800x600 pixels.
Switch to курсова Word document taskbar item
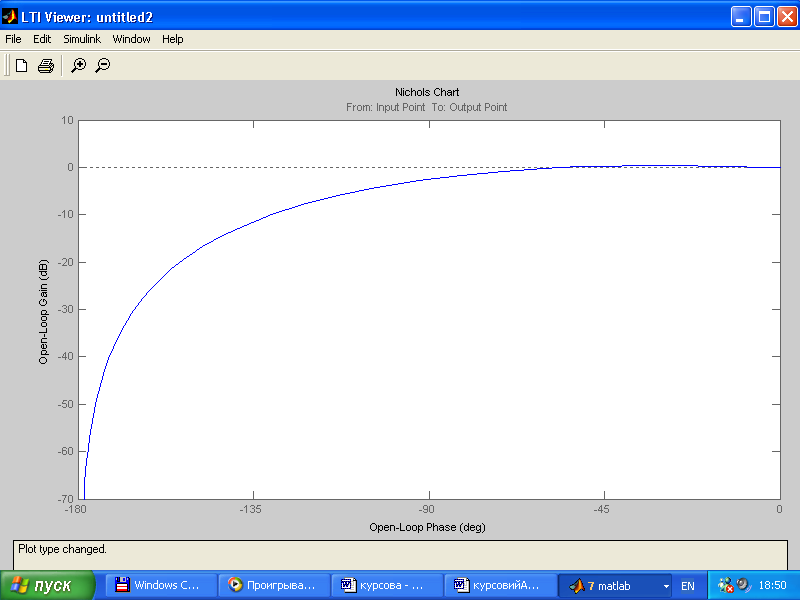387,585
